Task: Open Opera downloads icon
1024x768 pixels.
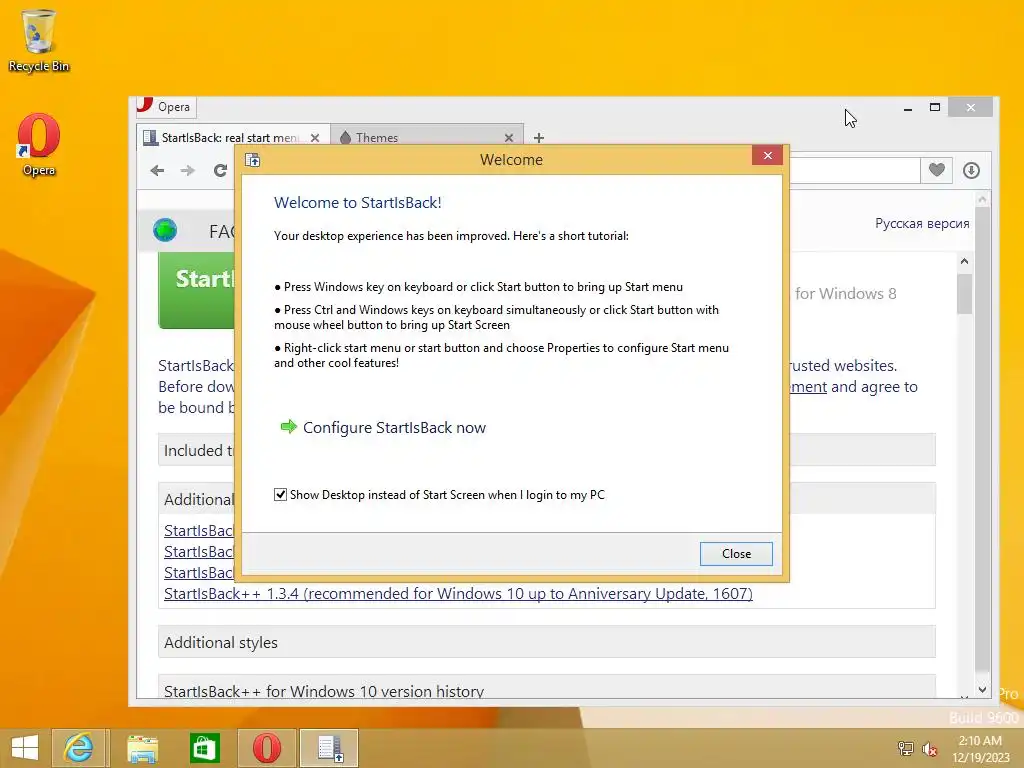Action: coord(971,170)
